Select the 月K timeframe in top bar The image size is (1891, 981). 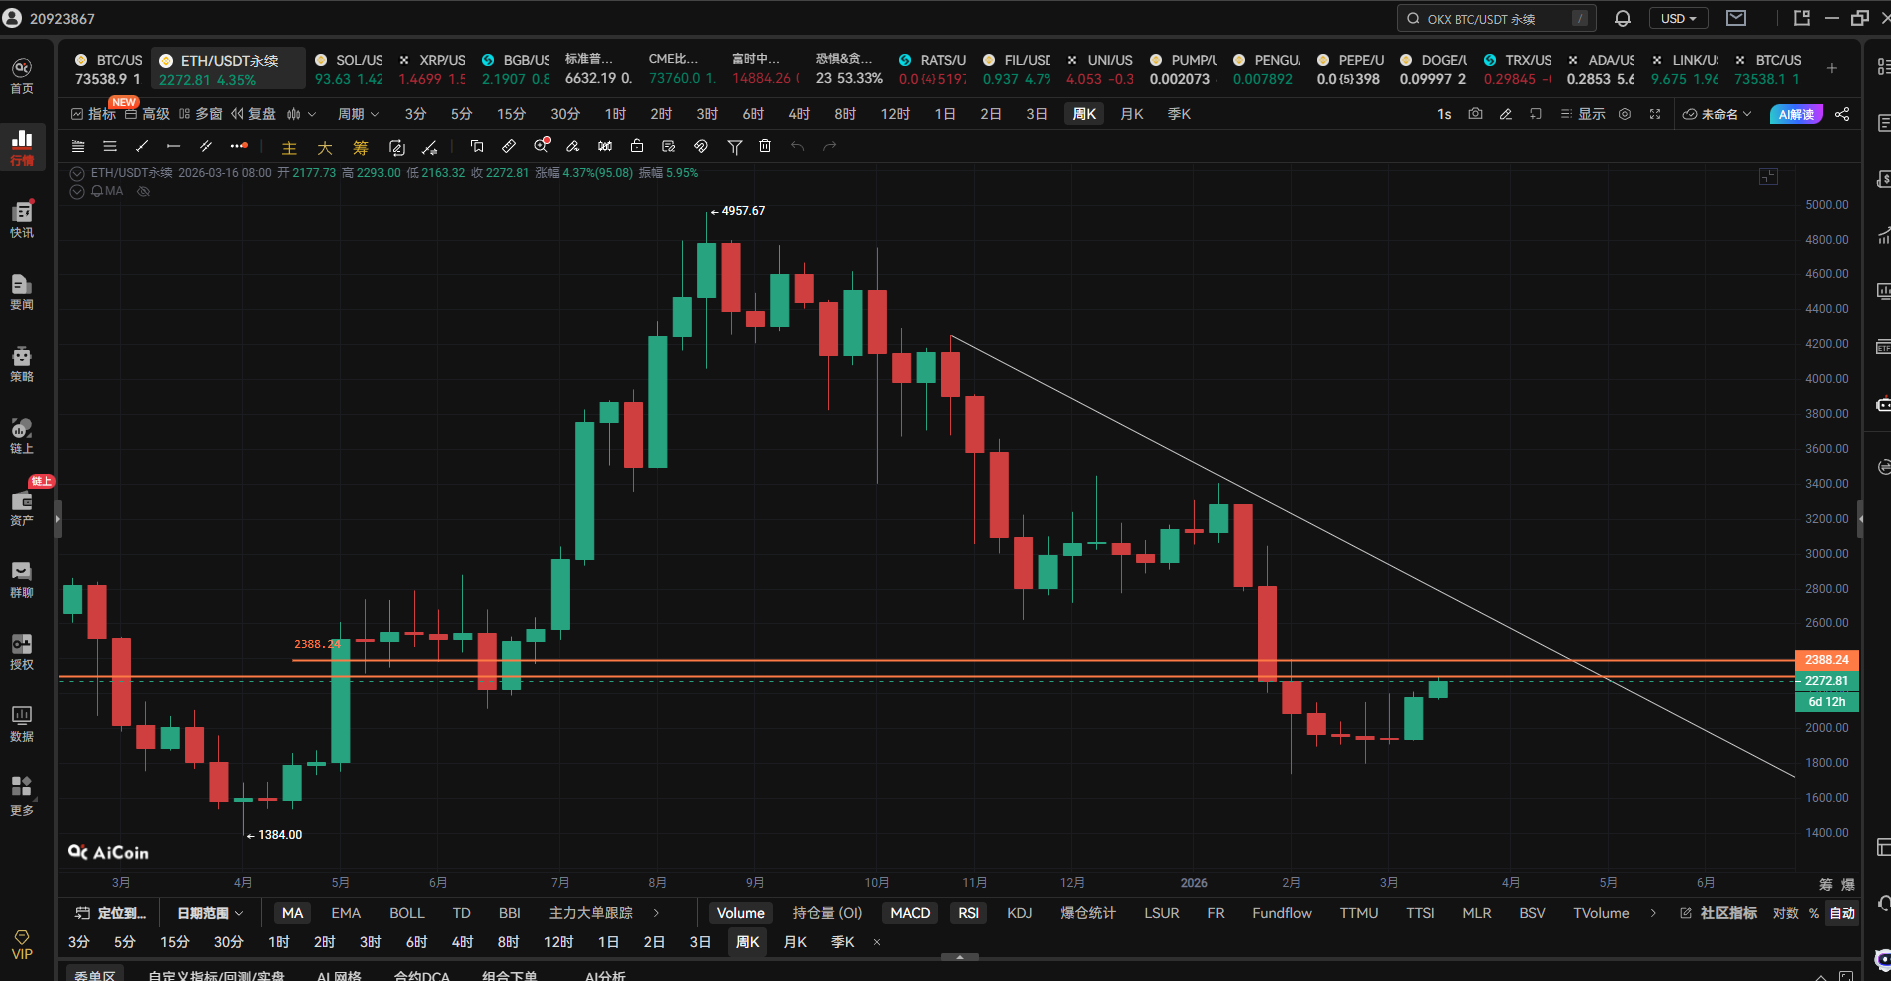pyautogui.click(x=1132, y=114)
